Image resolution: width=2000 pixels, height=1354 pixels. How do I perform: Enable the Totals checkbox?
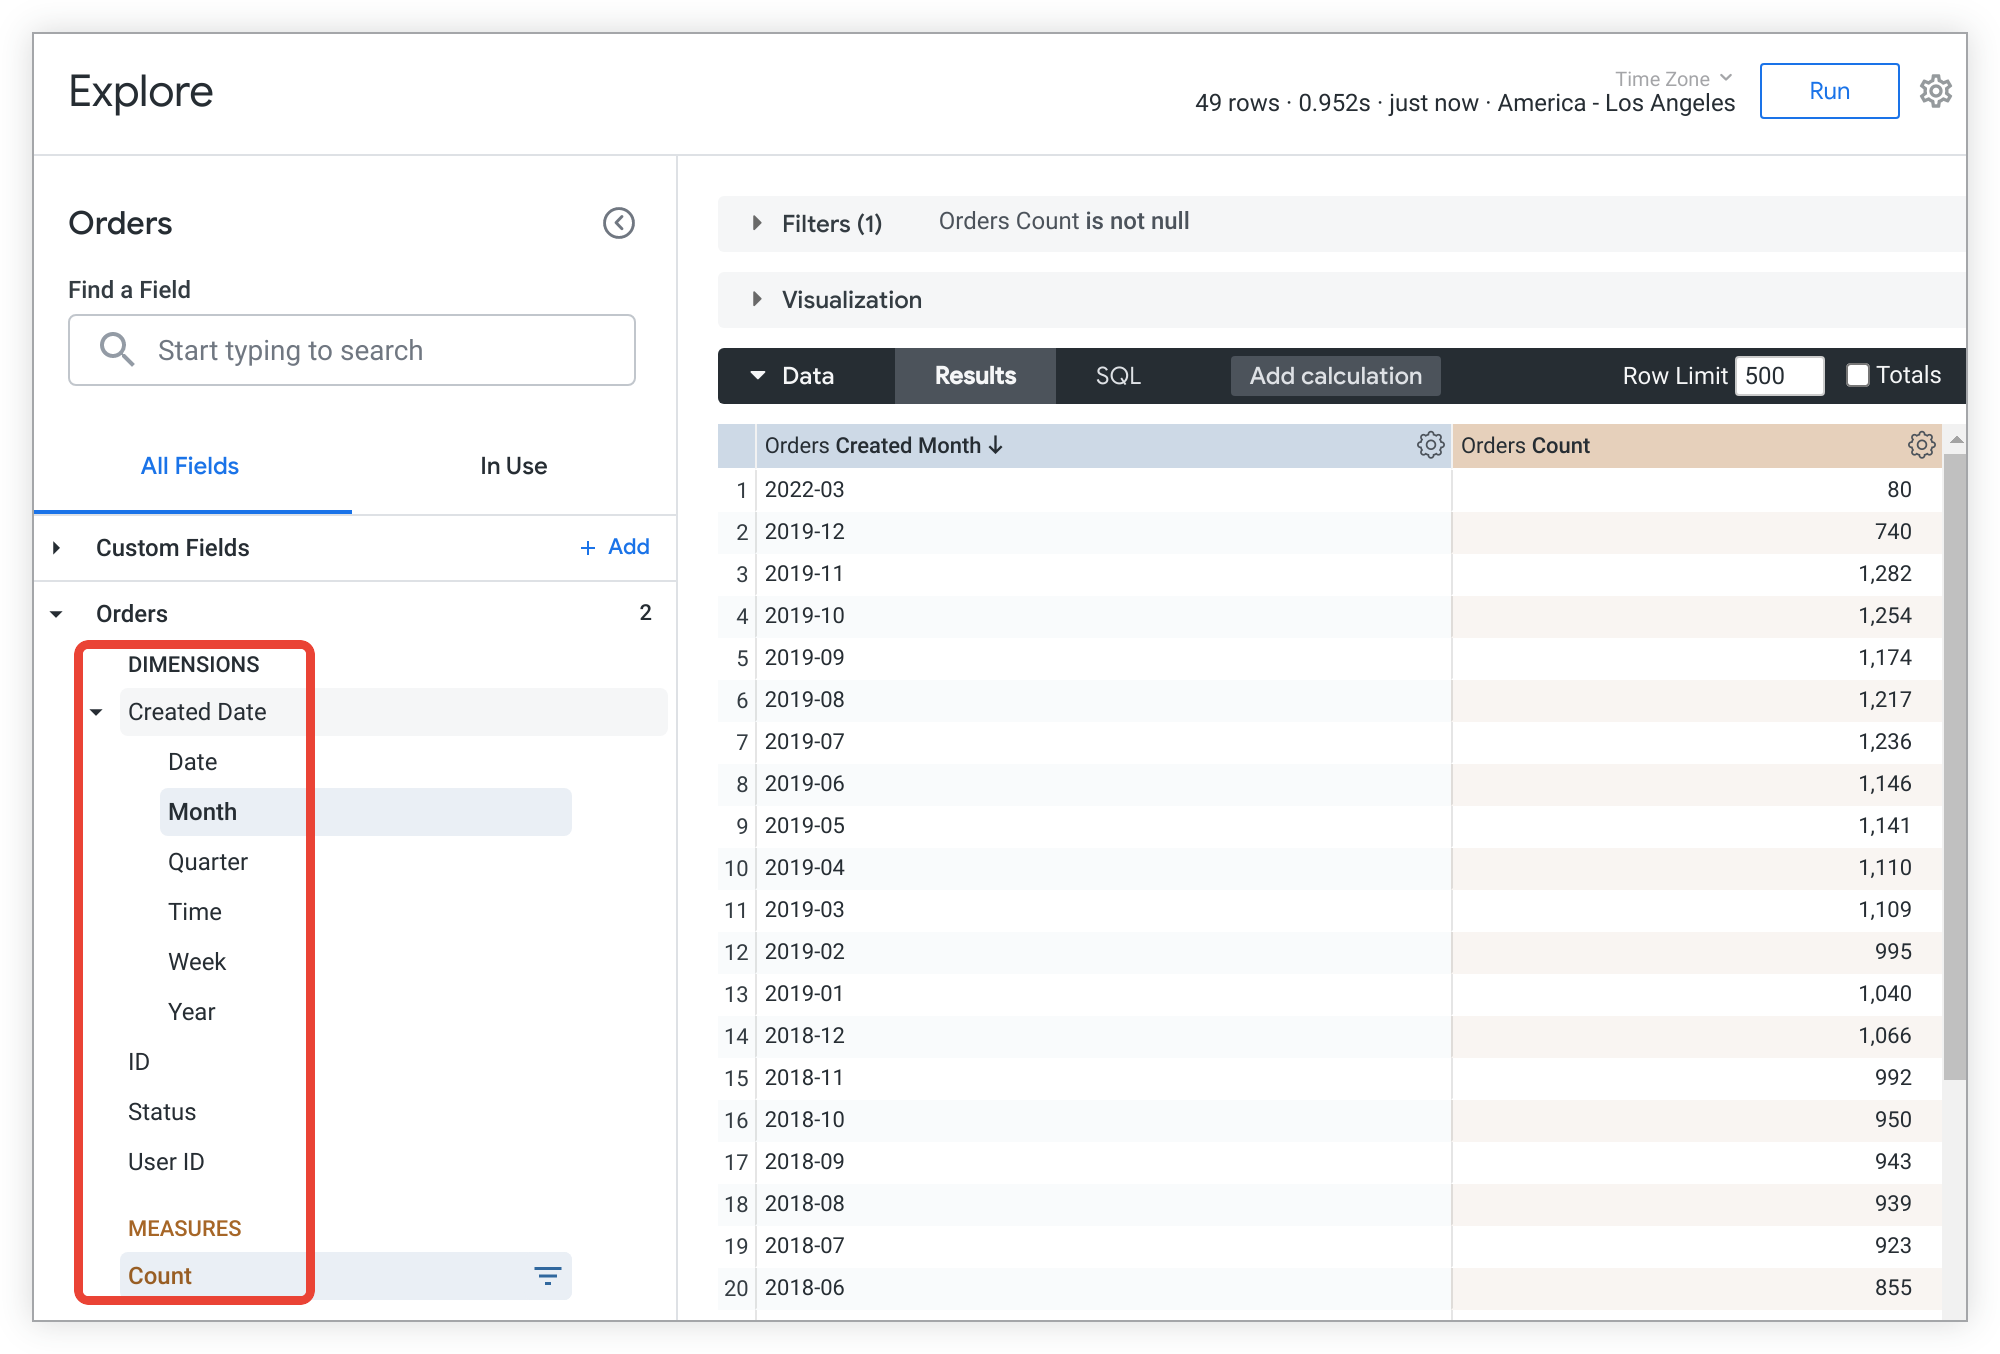coord(1857,375)
